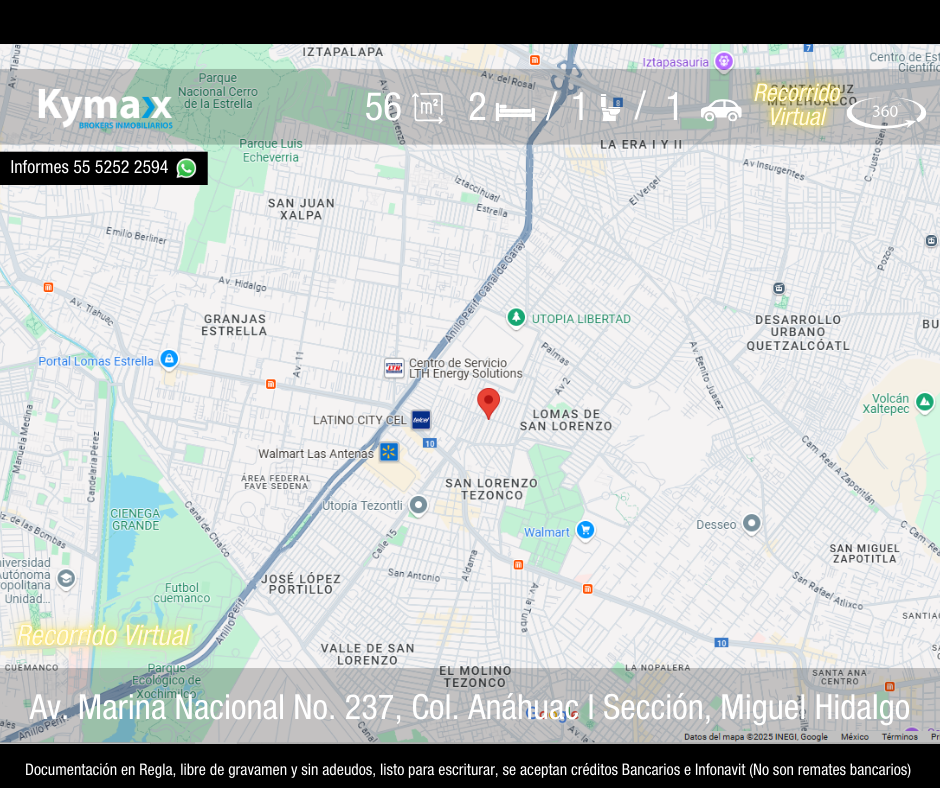This screenshot has height=788, width=940.
Task: Click the highway 7 shield at top right
Action: 809,48
